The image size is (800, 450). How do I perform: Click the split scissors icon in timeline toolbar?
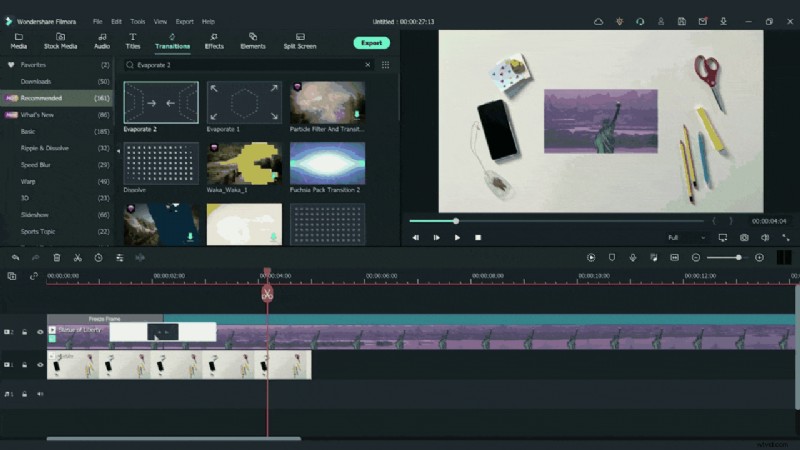pyautogui.click(x=77, y=257)
